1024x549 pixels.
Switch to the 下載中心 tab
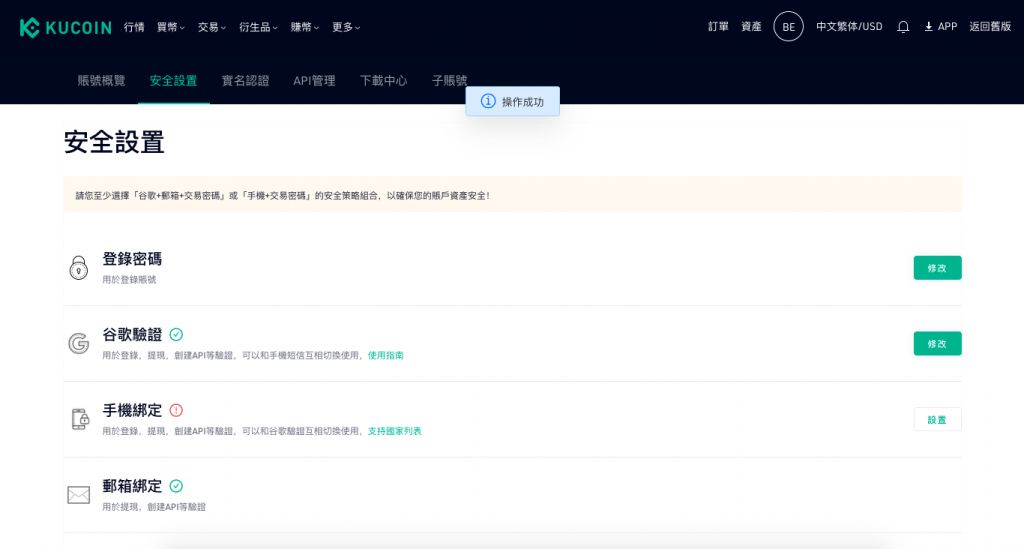click(383, 81)
